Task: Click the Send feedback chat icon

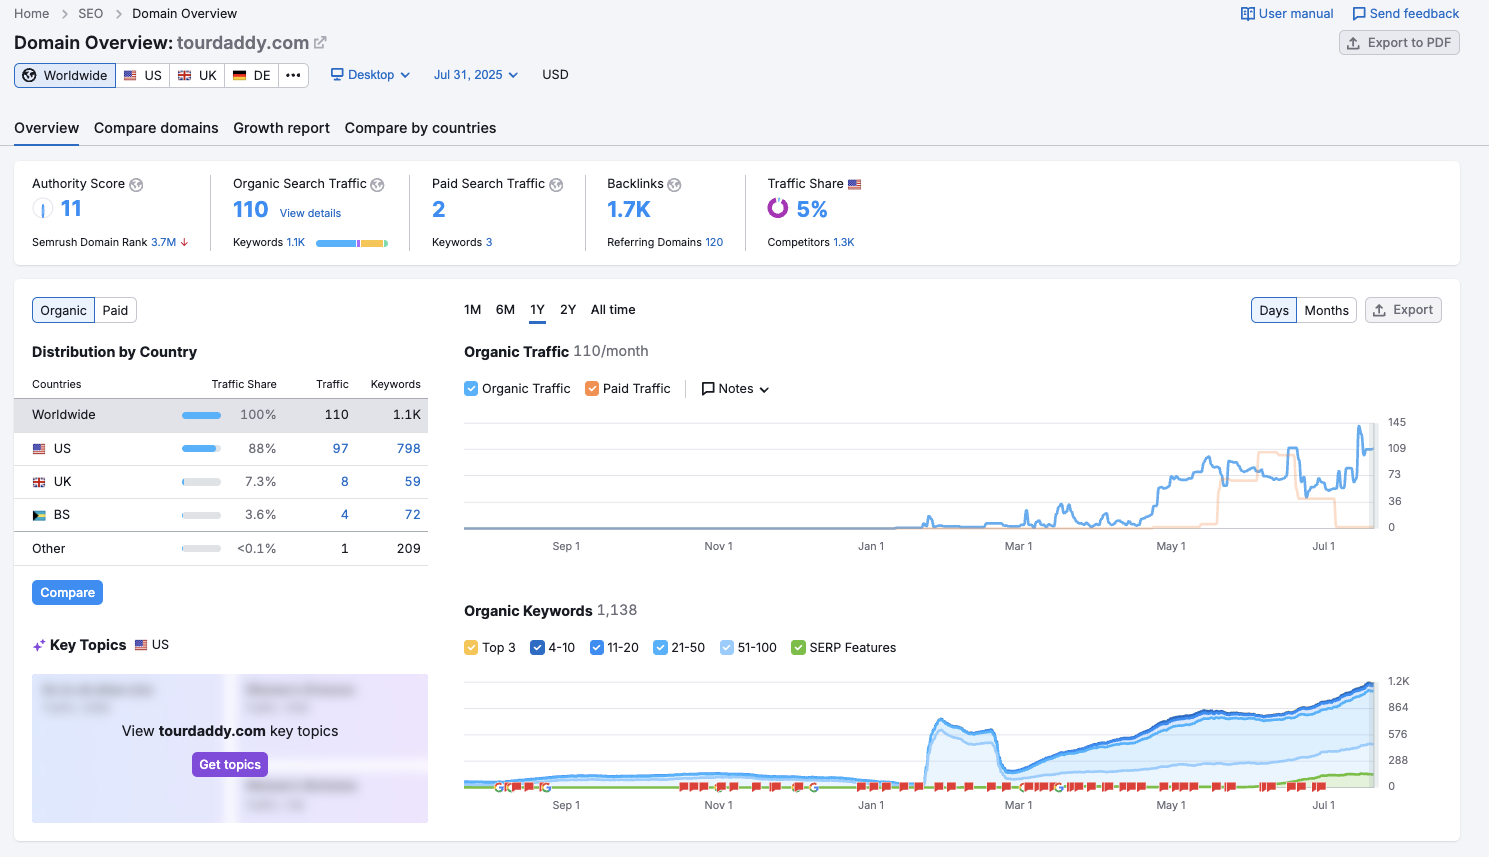Action: click(x=1359, y=14)
